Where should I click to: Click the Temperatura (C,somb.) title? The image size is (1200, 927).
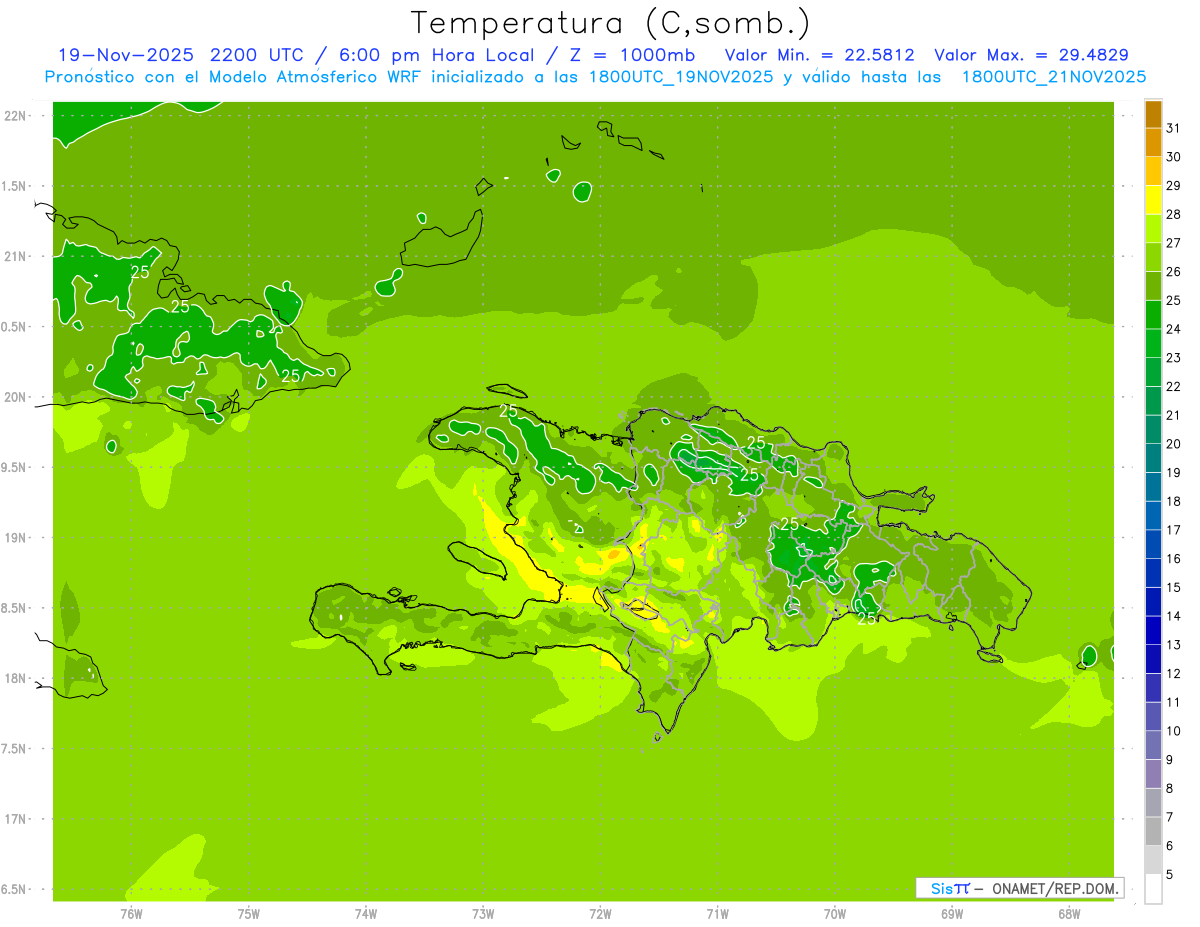tap(611, 23)
